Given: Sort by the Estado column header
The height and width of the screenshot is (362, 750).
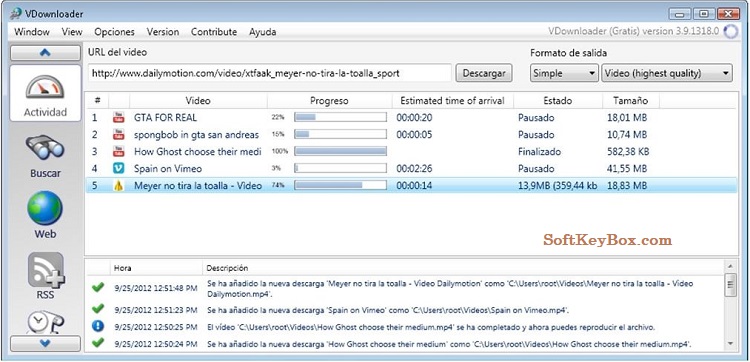Looking at the screenshot, I should click(x=557, y=100).
